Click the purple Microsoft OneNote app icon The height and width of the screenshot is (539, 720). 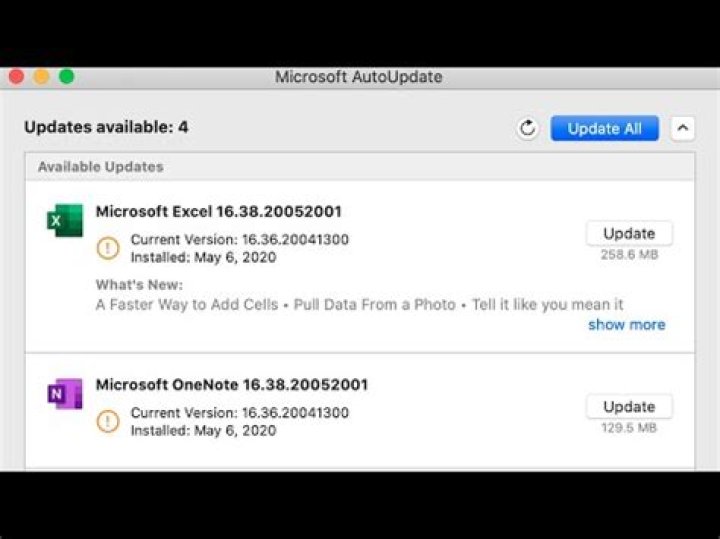[x=65, y=393]
